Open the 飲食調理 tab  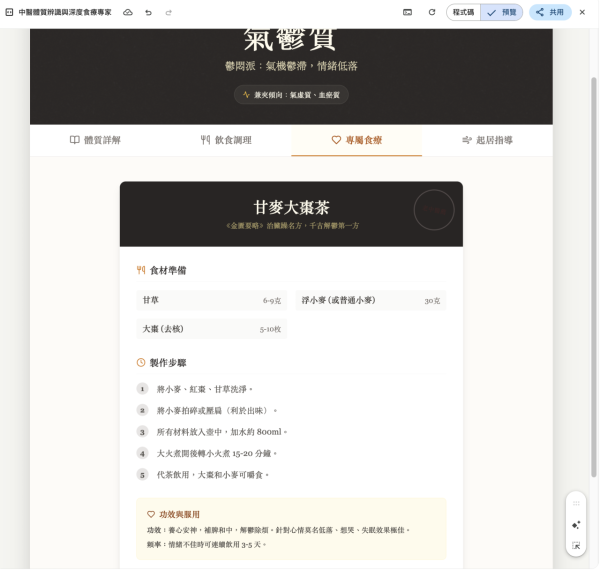[x=226, y=140]
